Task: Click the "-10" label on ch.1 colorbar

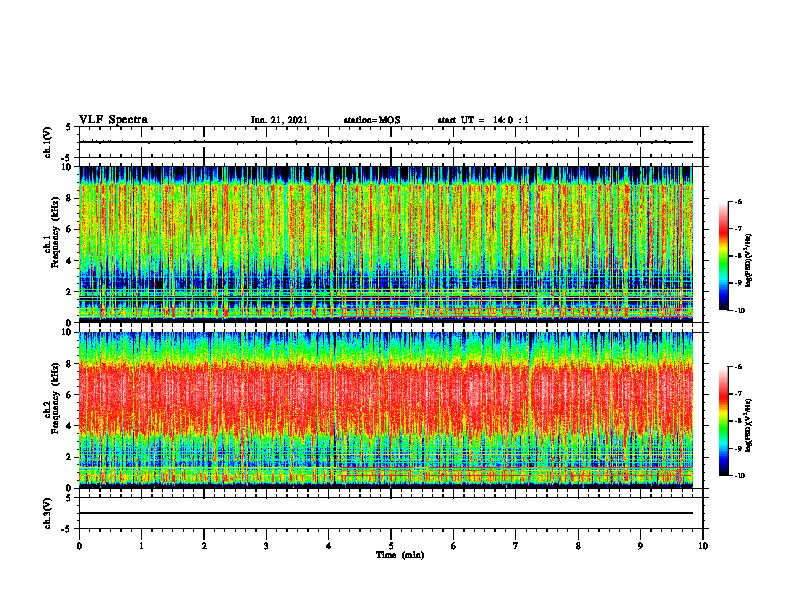Action: coord(740,311)
